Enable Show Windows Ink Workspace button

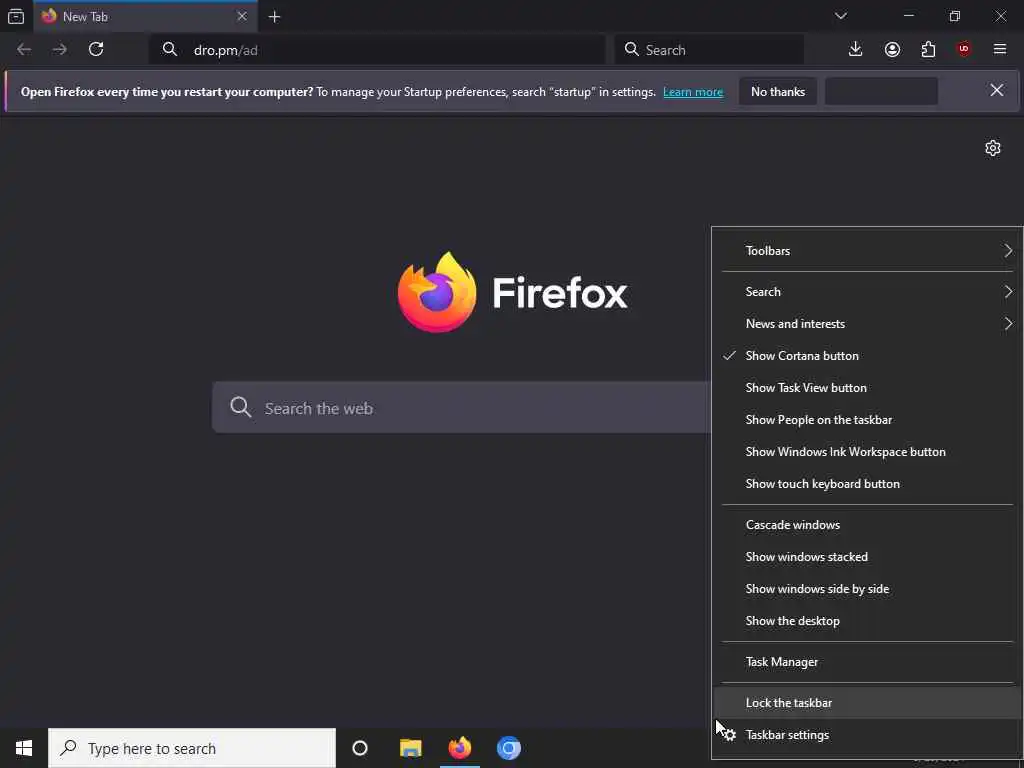coord(867,452)
